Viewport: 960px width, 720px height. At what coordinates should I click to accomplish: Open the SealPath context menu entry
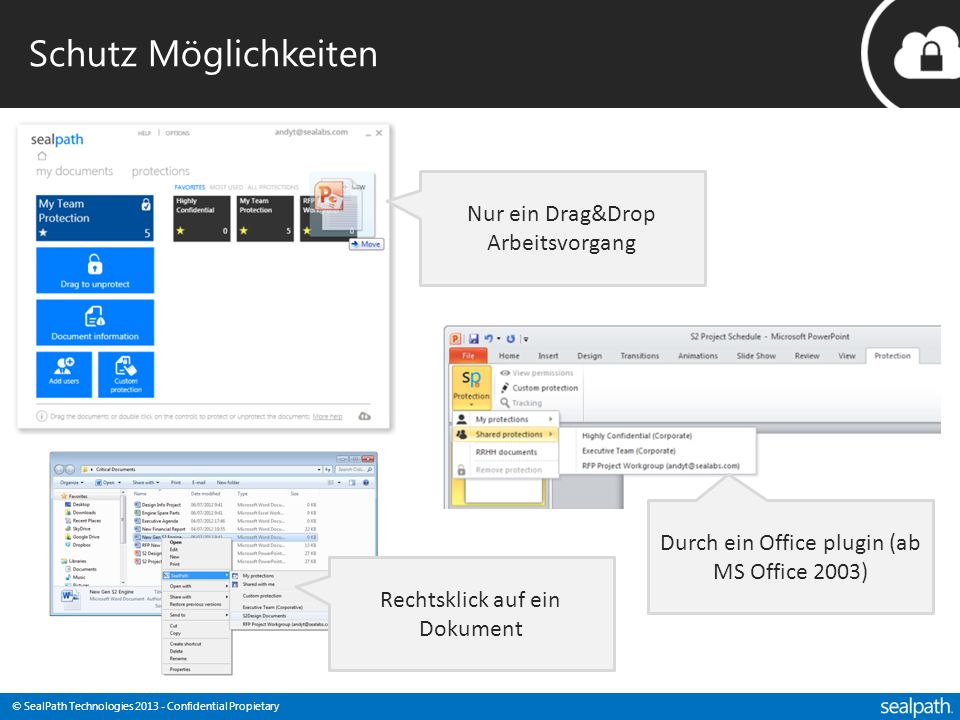196,576
